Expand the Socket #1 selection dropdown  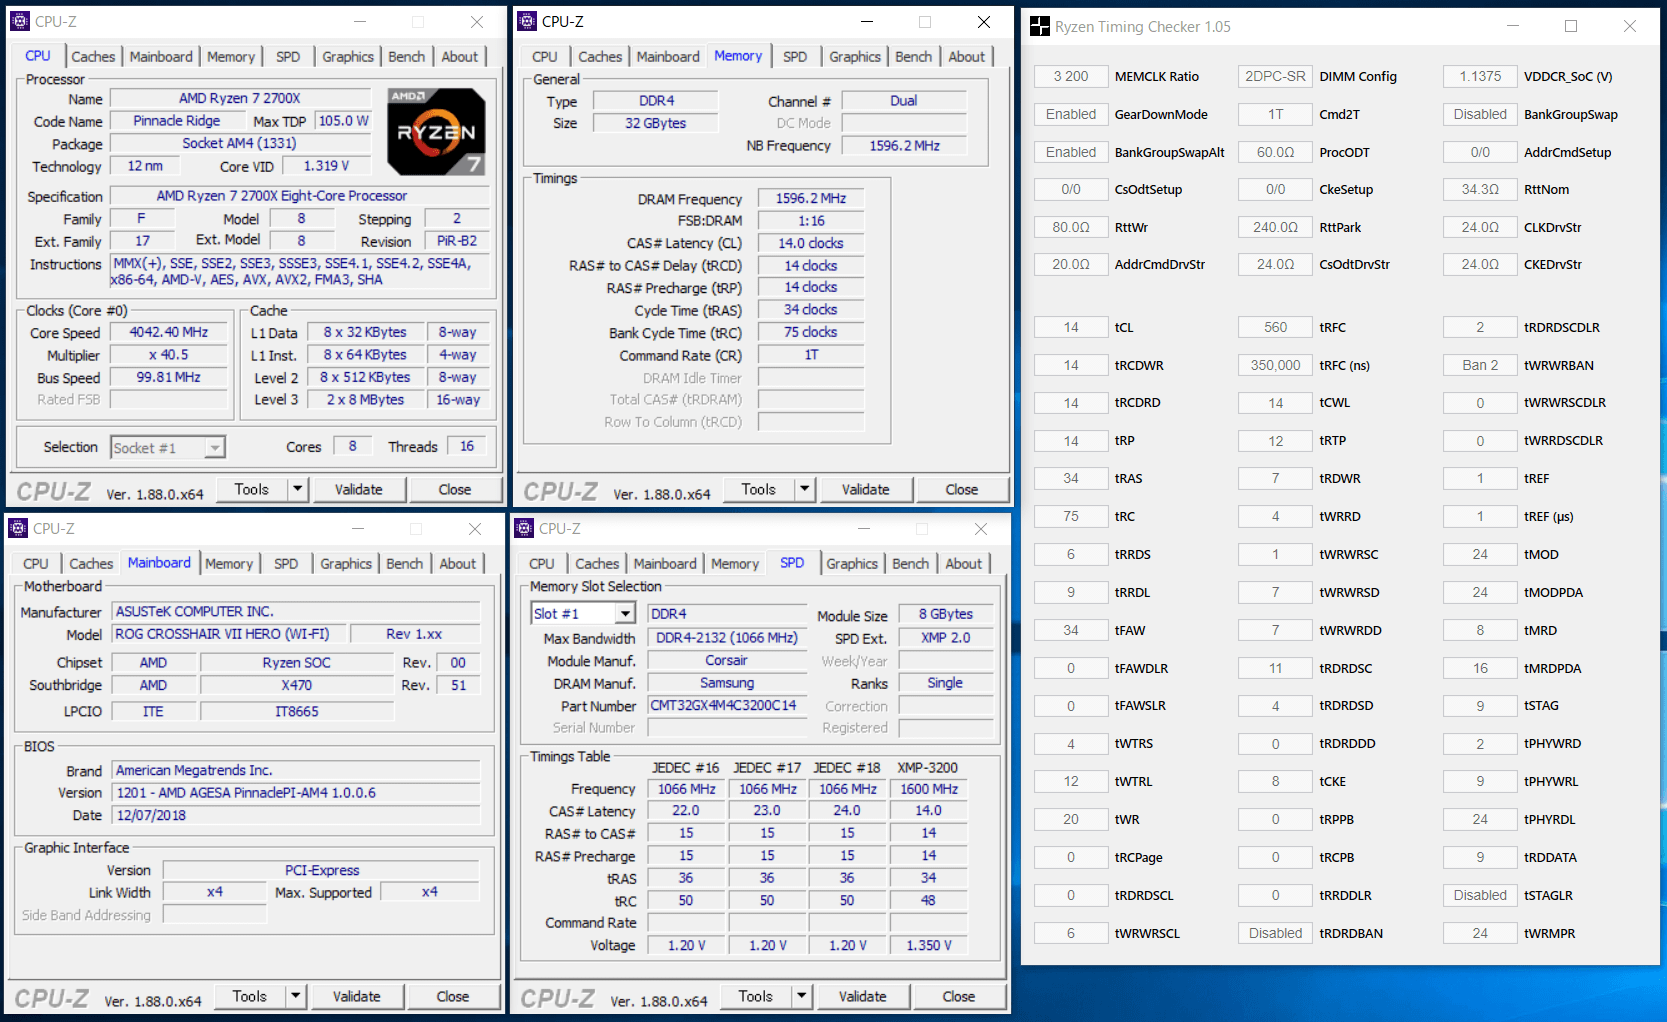[215, 447]
